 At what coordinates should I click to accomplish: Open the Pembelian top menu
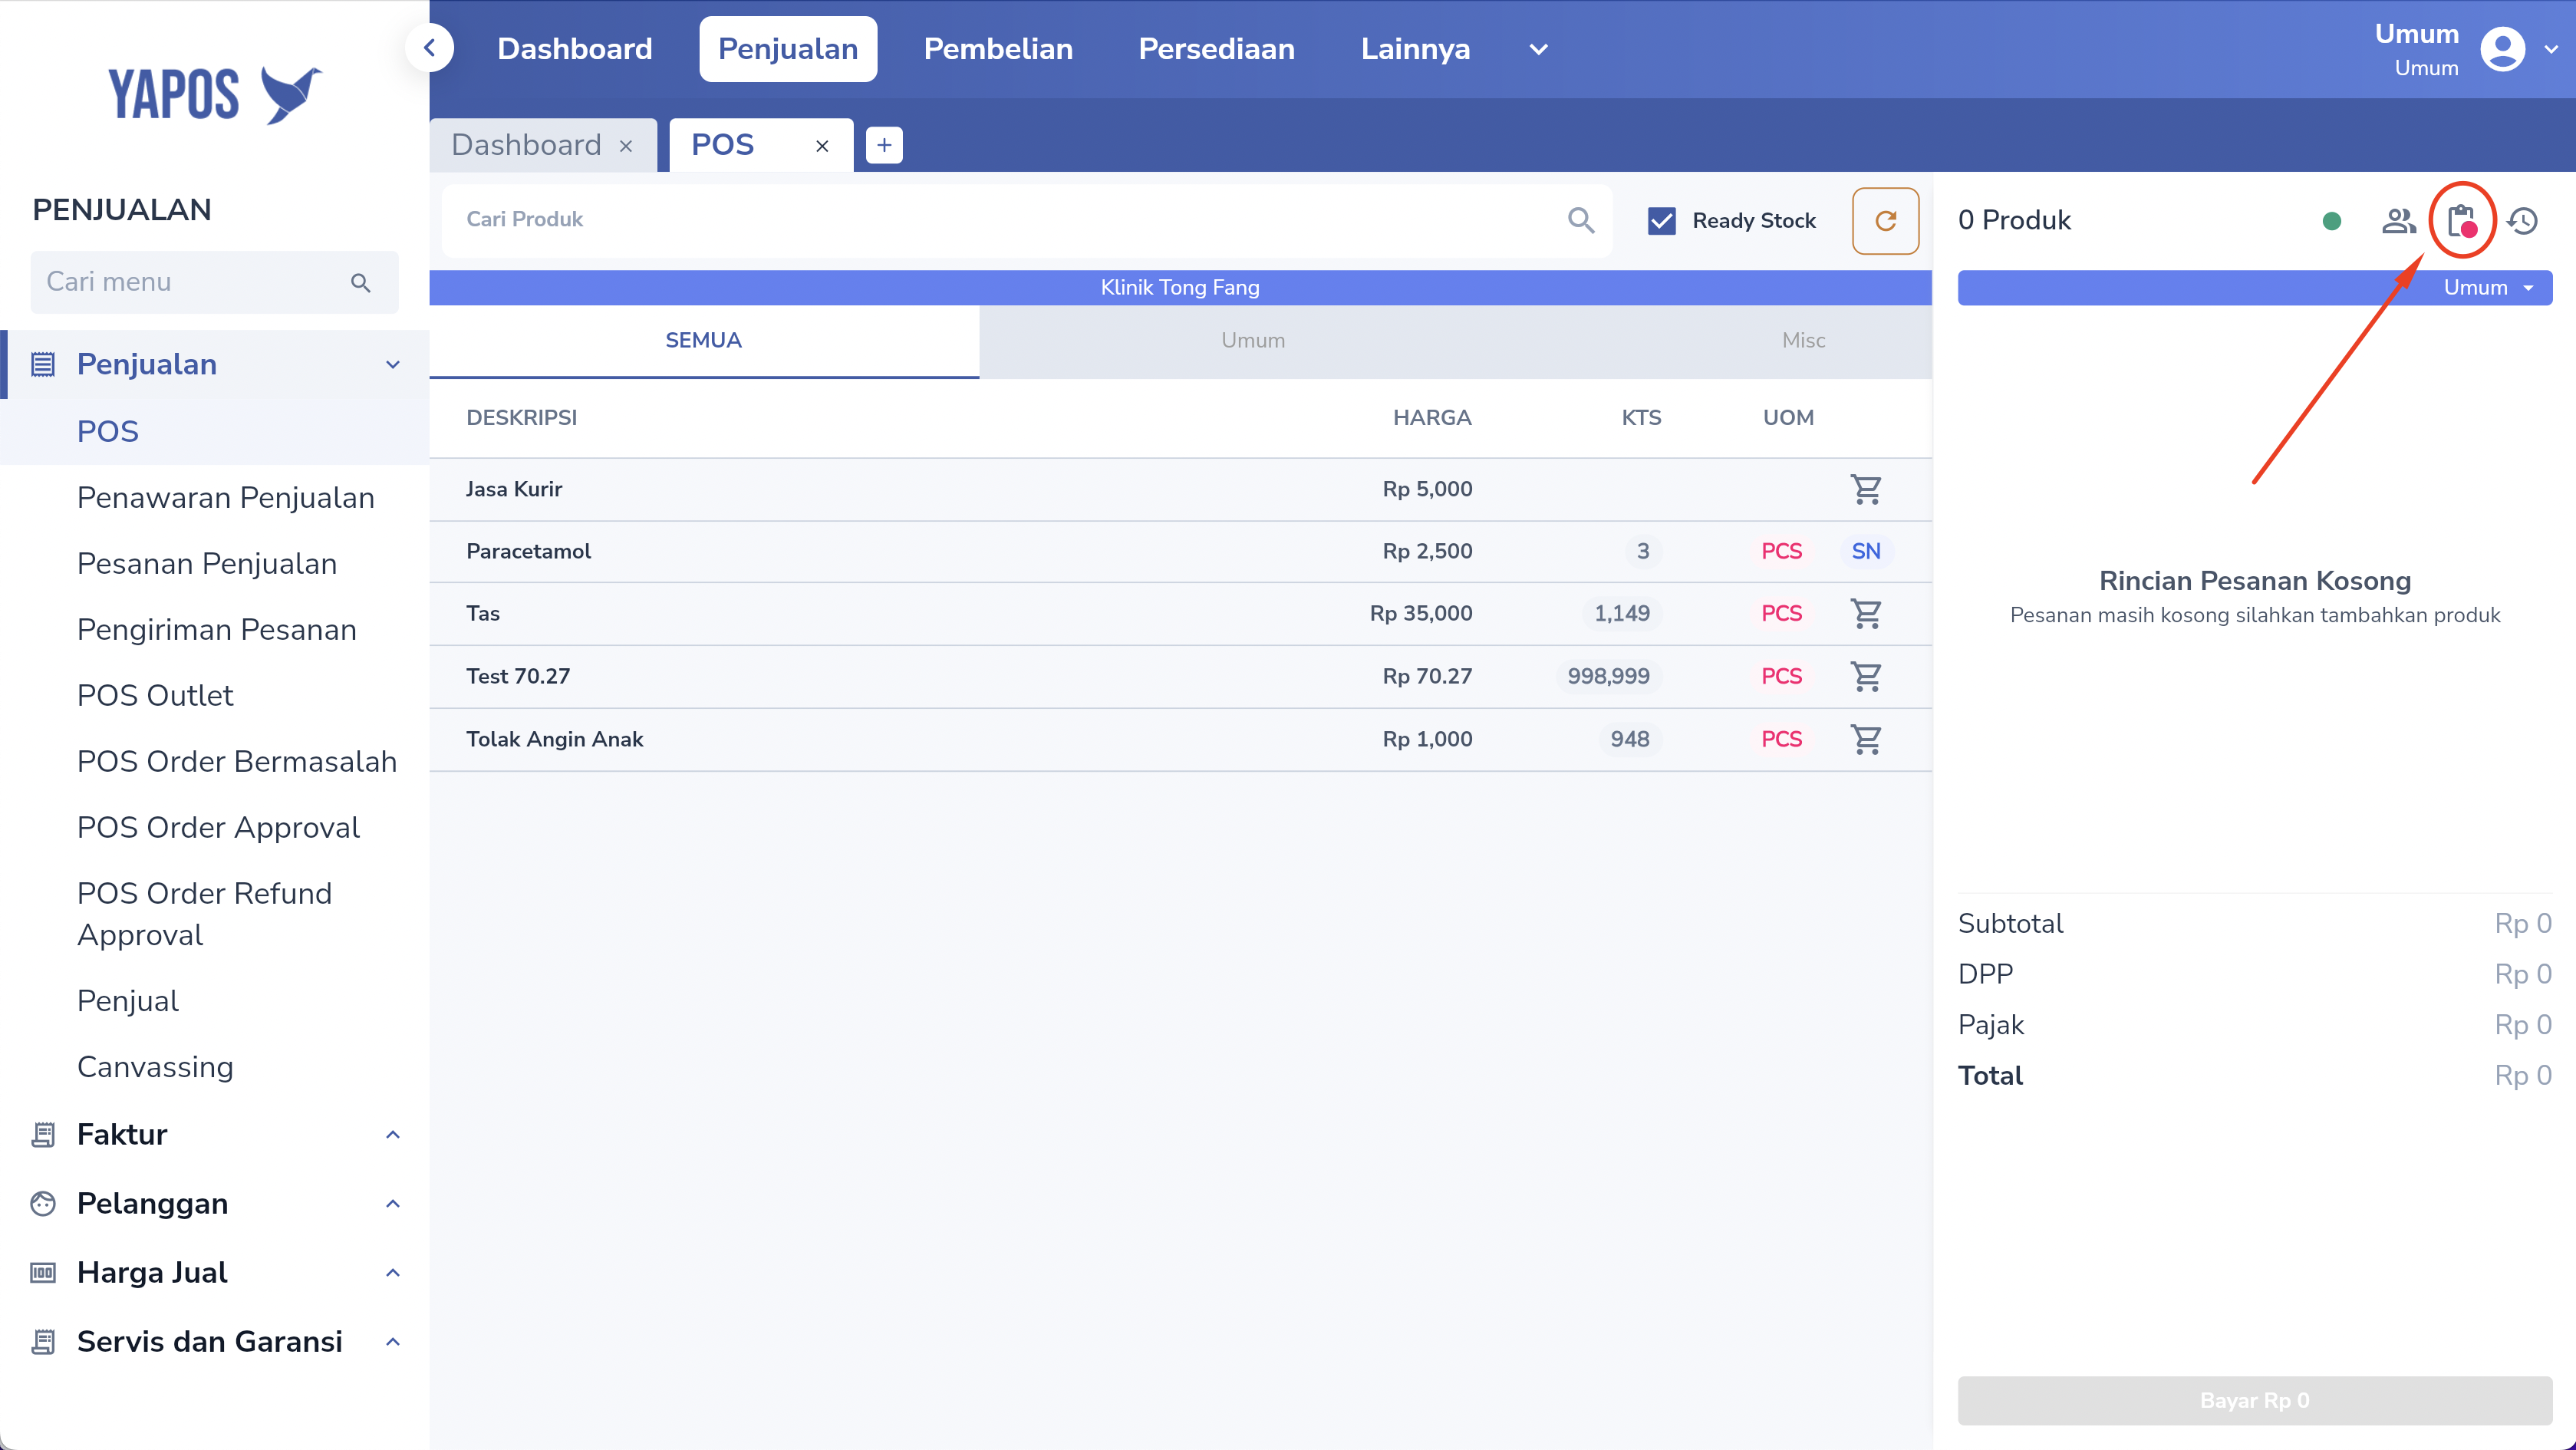tap(998, 49)
